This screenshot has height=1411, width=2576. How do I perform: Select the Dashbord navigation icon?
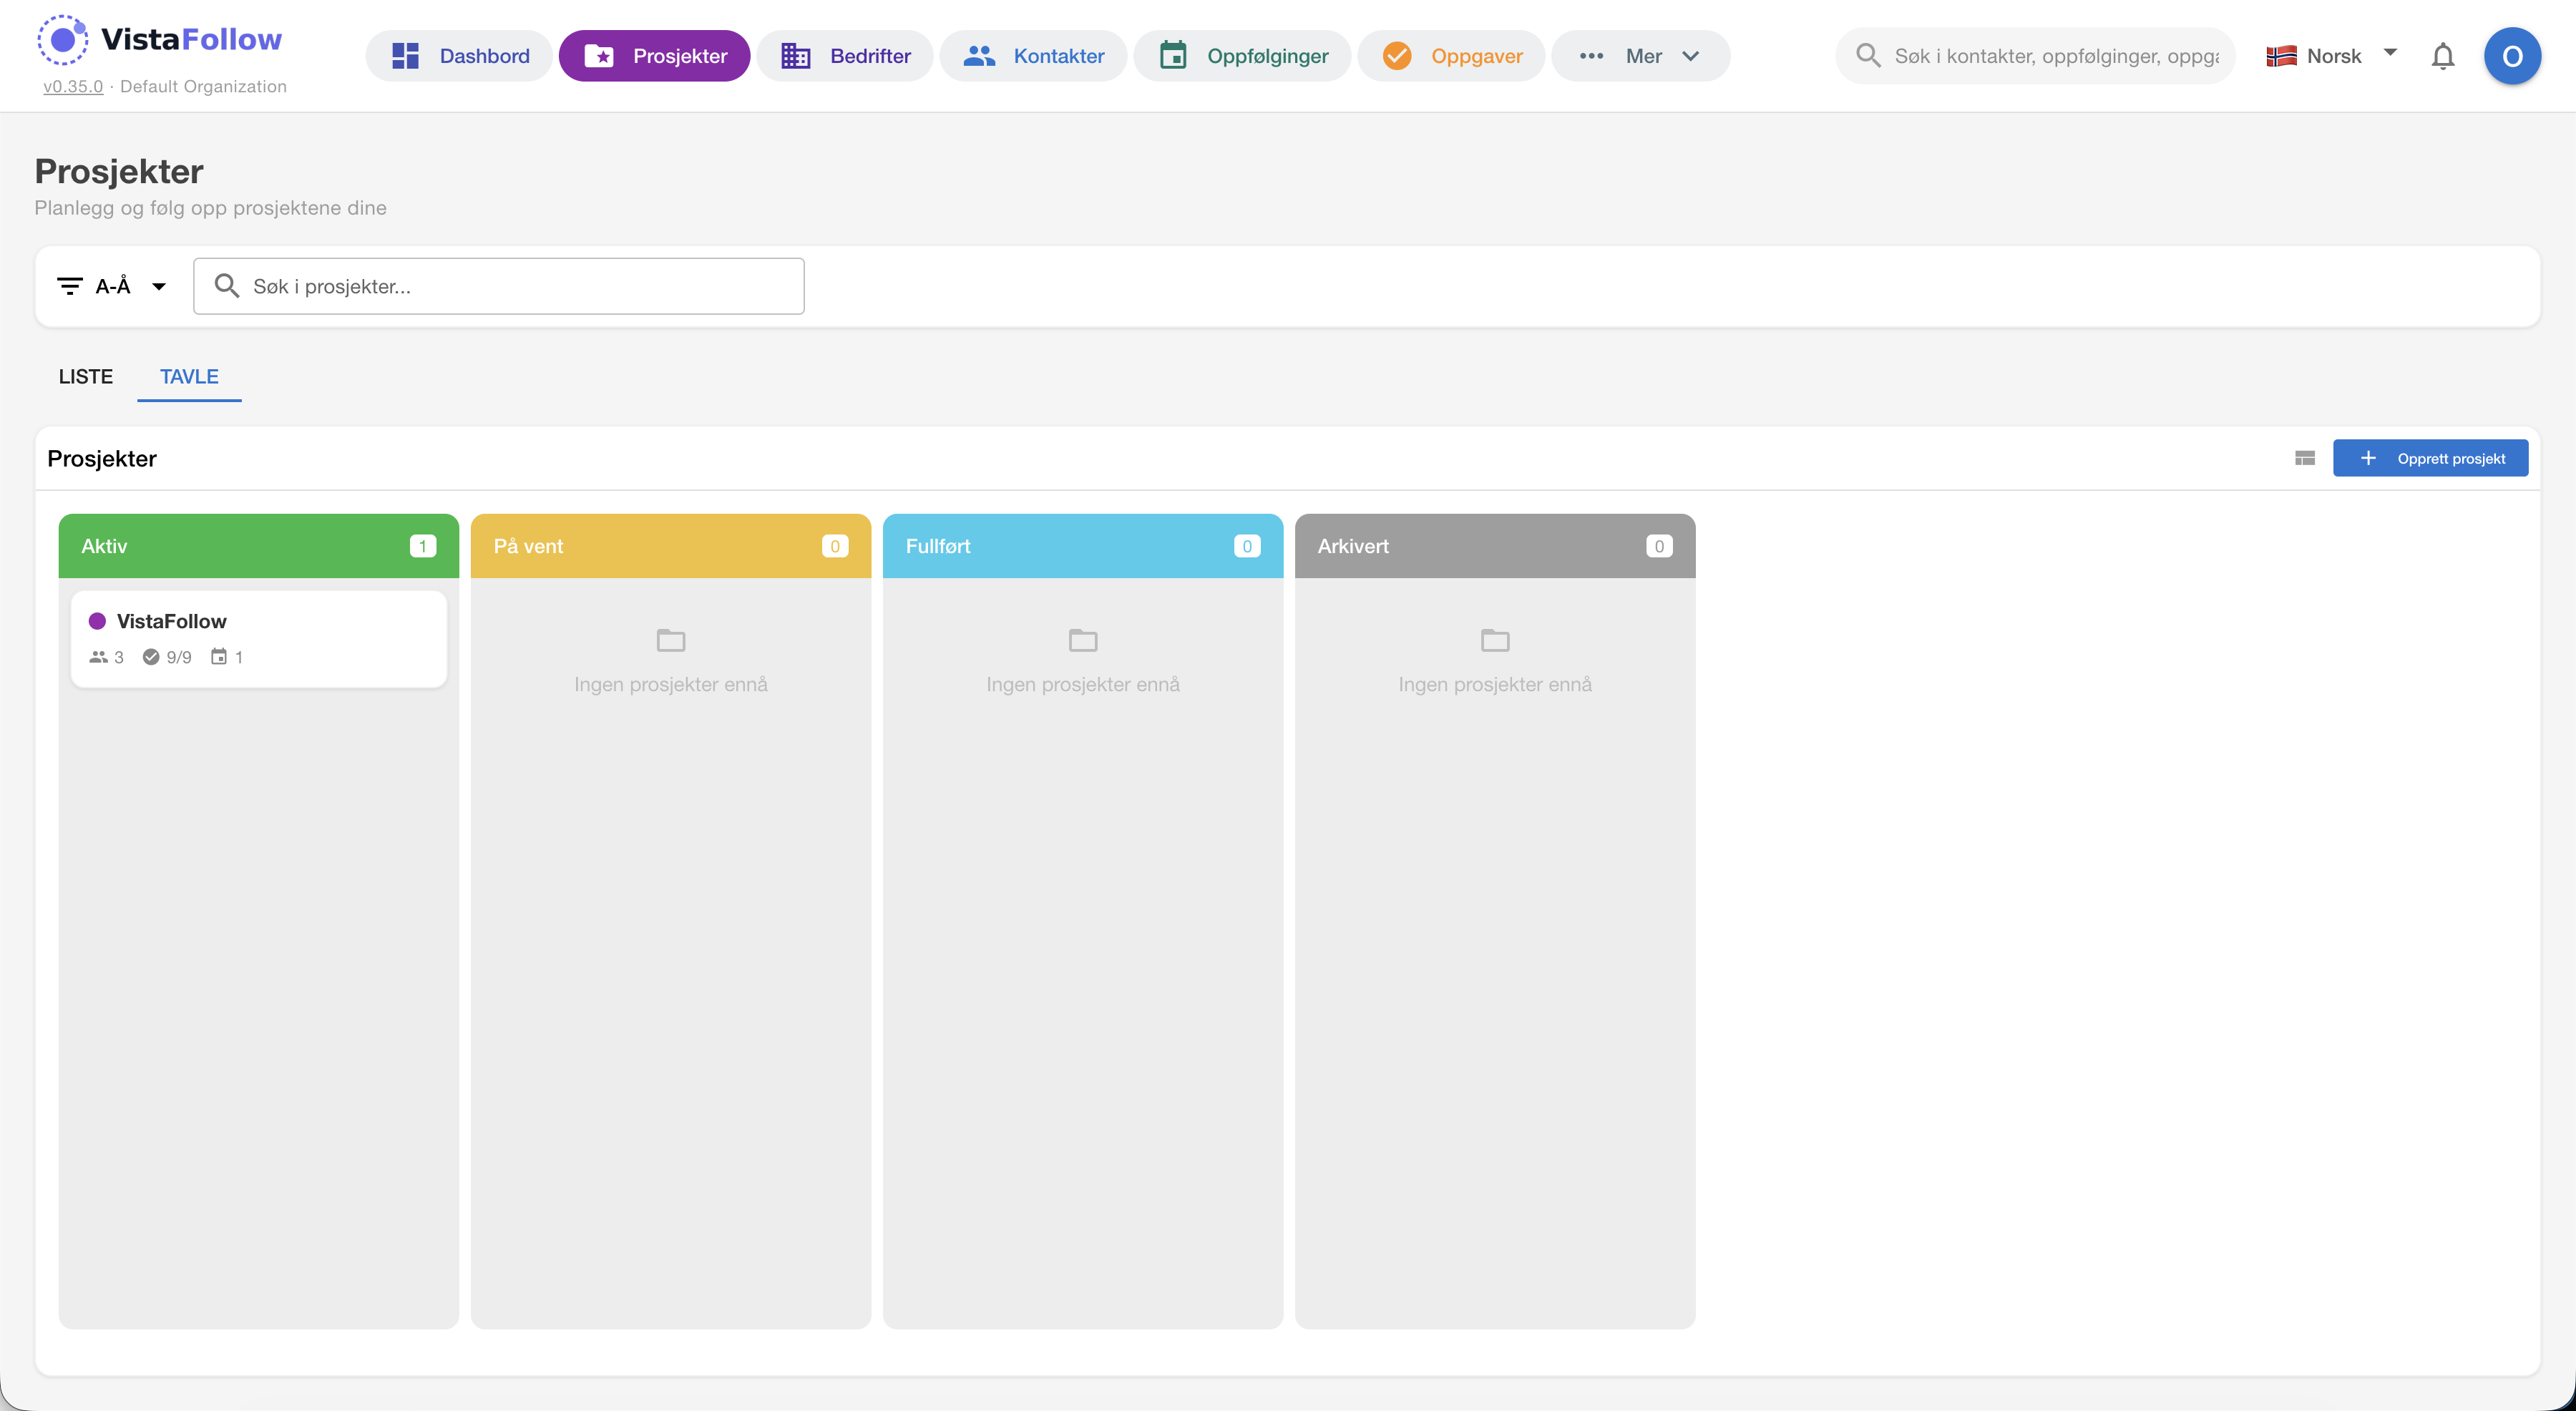(406, 55)
